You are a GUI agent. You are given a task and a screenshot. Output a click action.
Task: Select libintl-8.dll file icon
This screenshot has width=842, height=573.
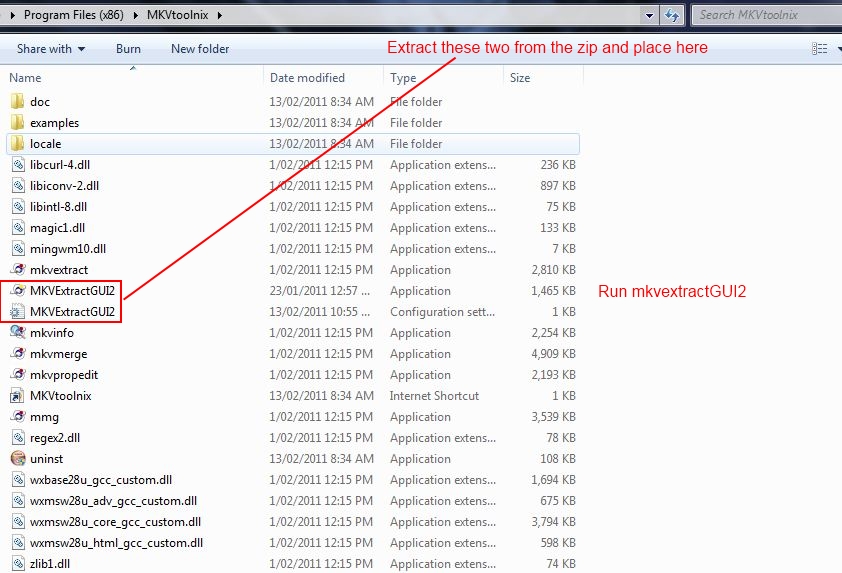18,207
